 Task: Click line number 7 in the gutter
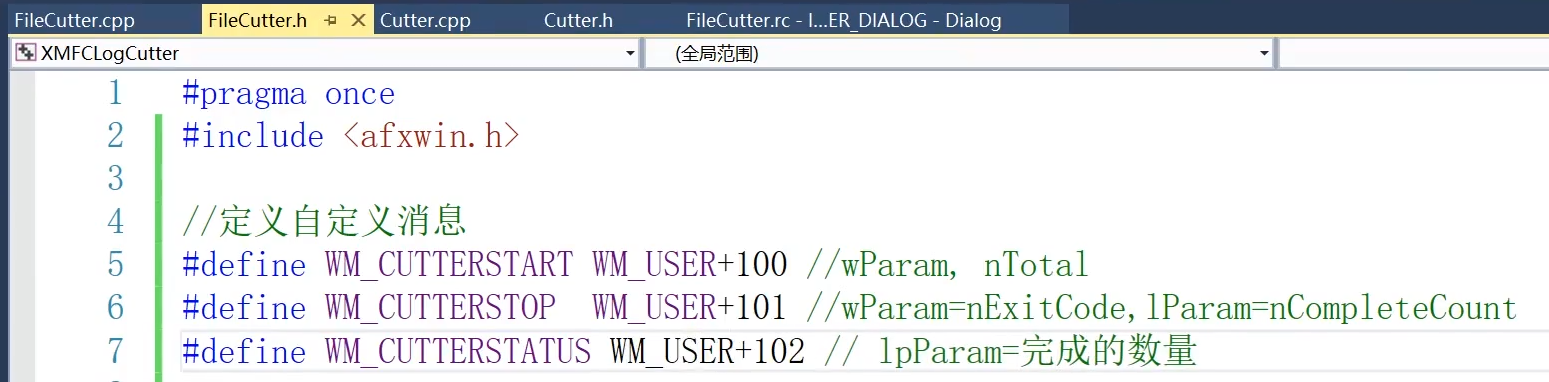tap(116, 352)
